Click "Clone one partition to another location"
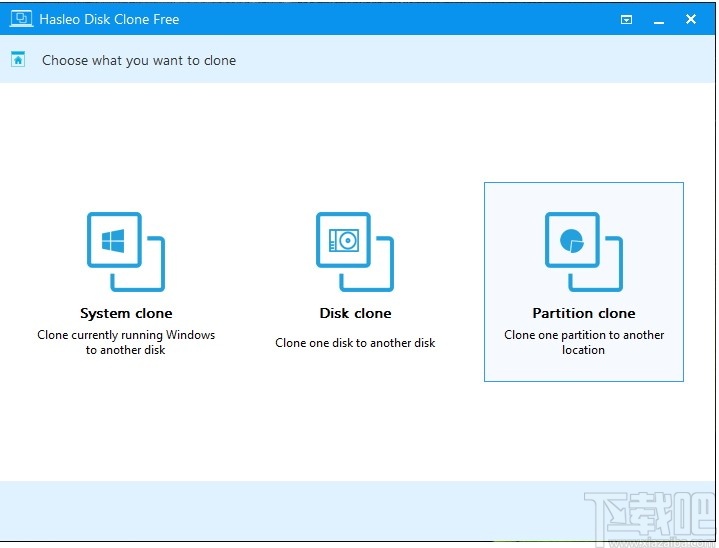 (584, 342)
